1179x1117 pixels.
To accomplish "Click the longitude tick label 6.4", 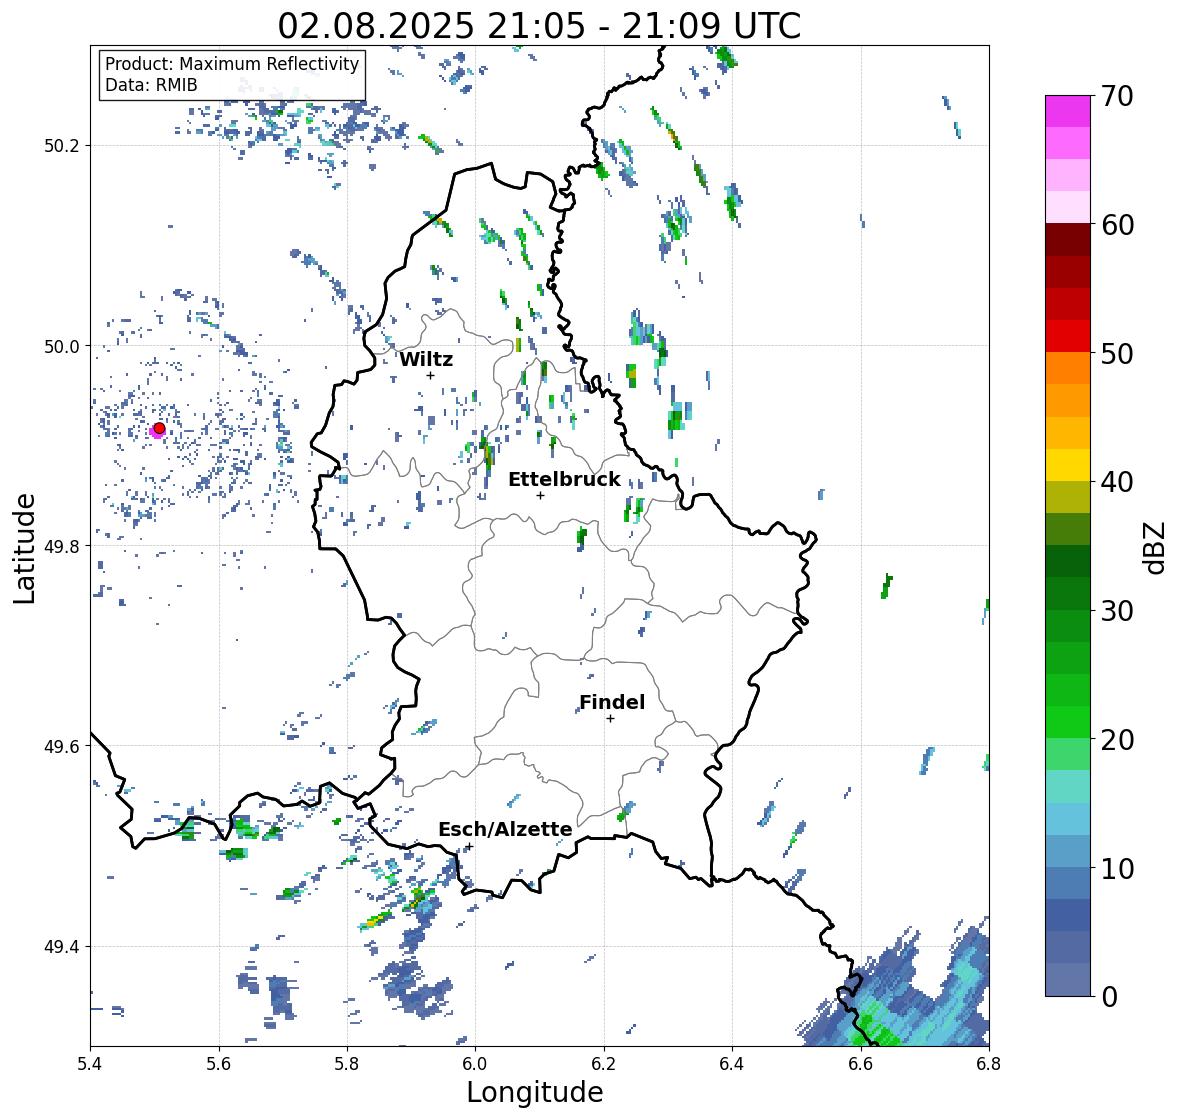I will tap(732, 1063).
